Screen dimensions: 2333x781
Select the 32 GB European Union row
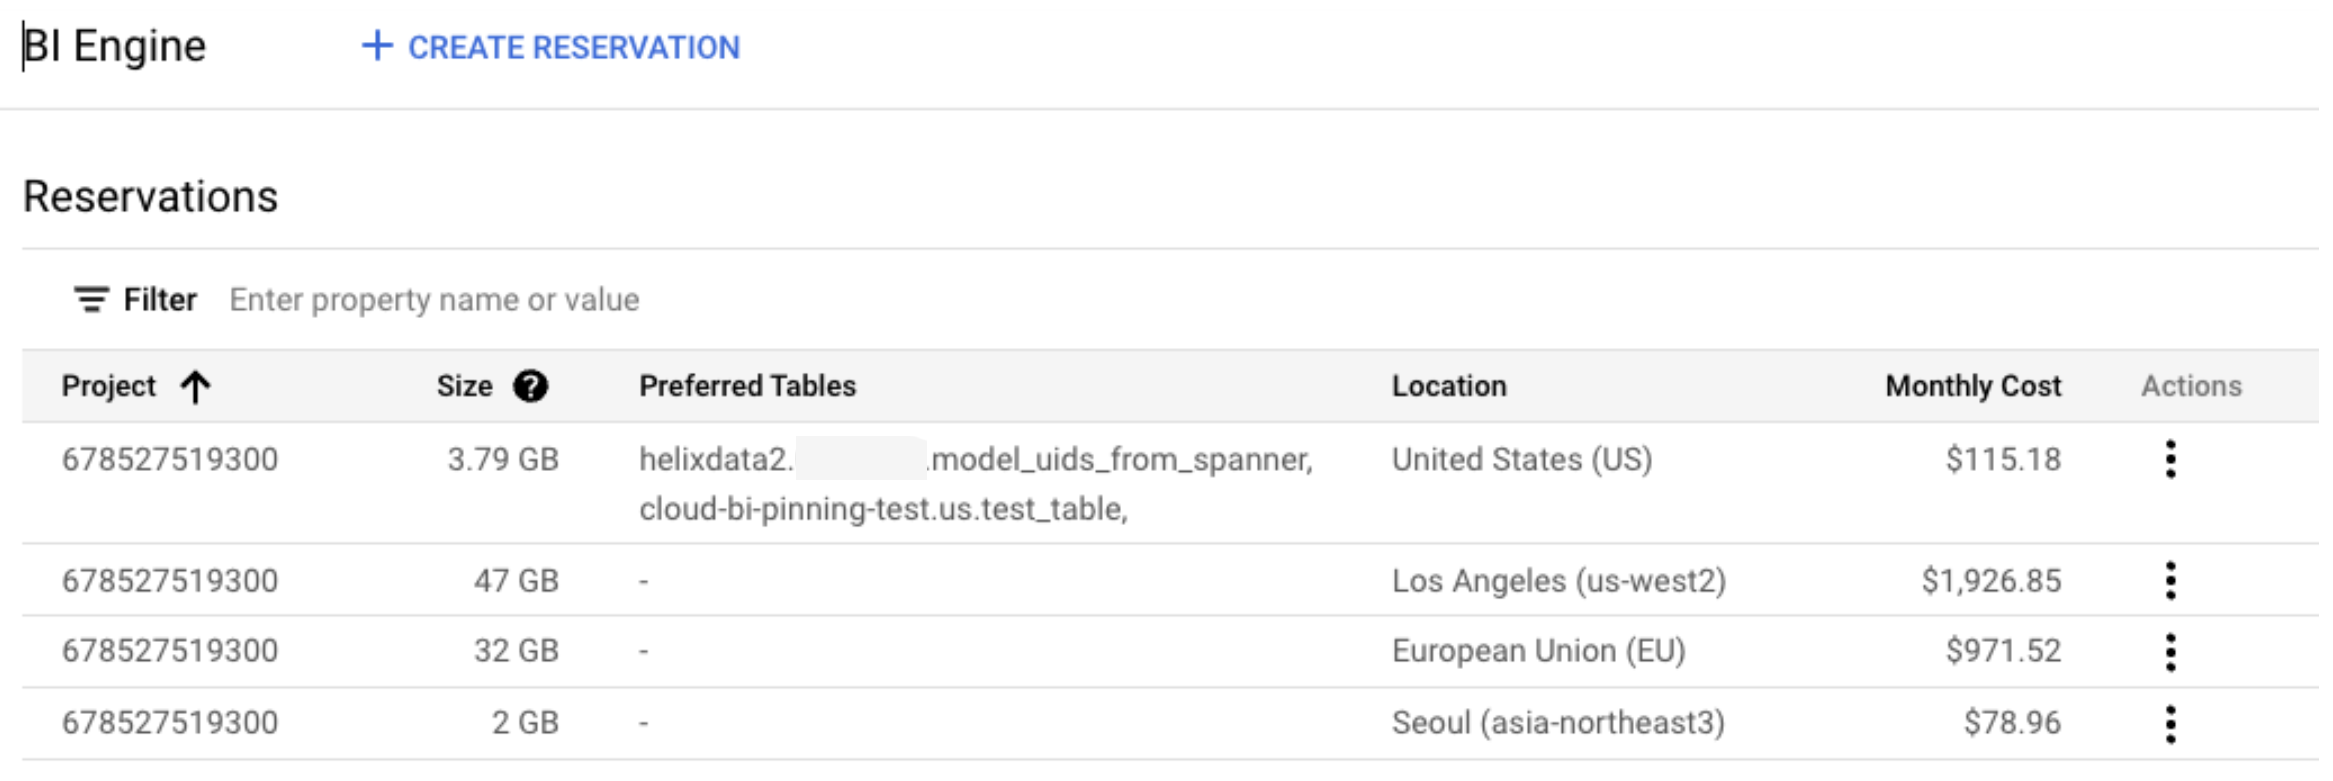tap(515, 651)
